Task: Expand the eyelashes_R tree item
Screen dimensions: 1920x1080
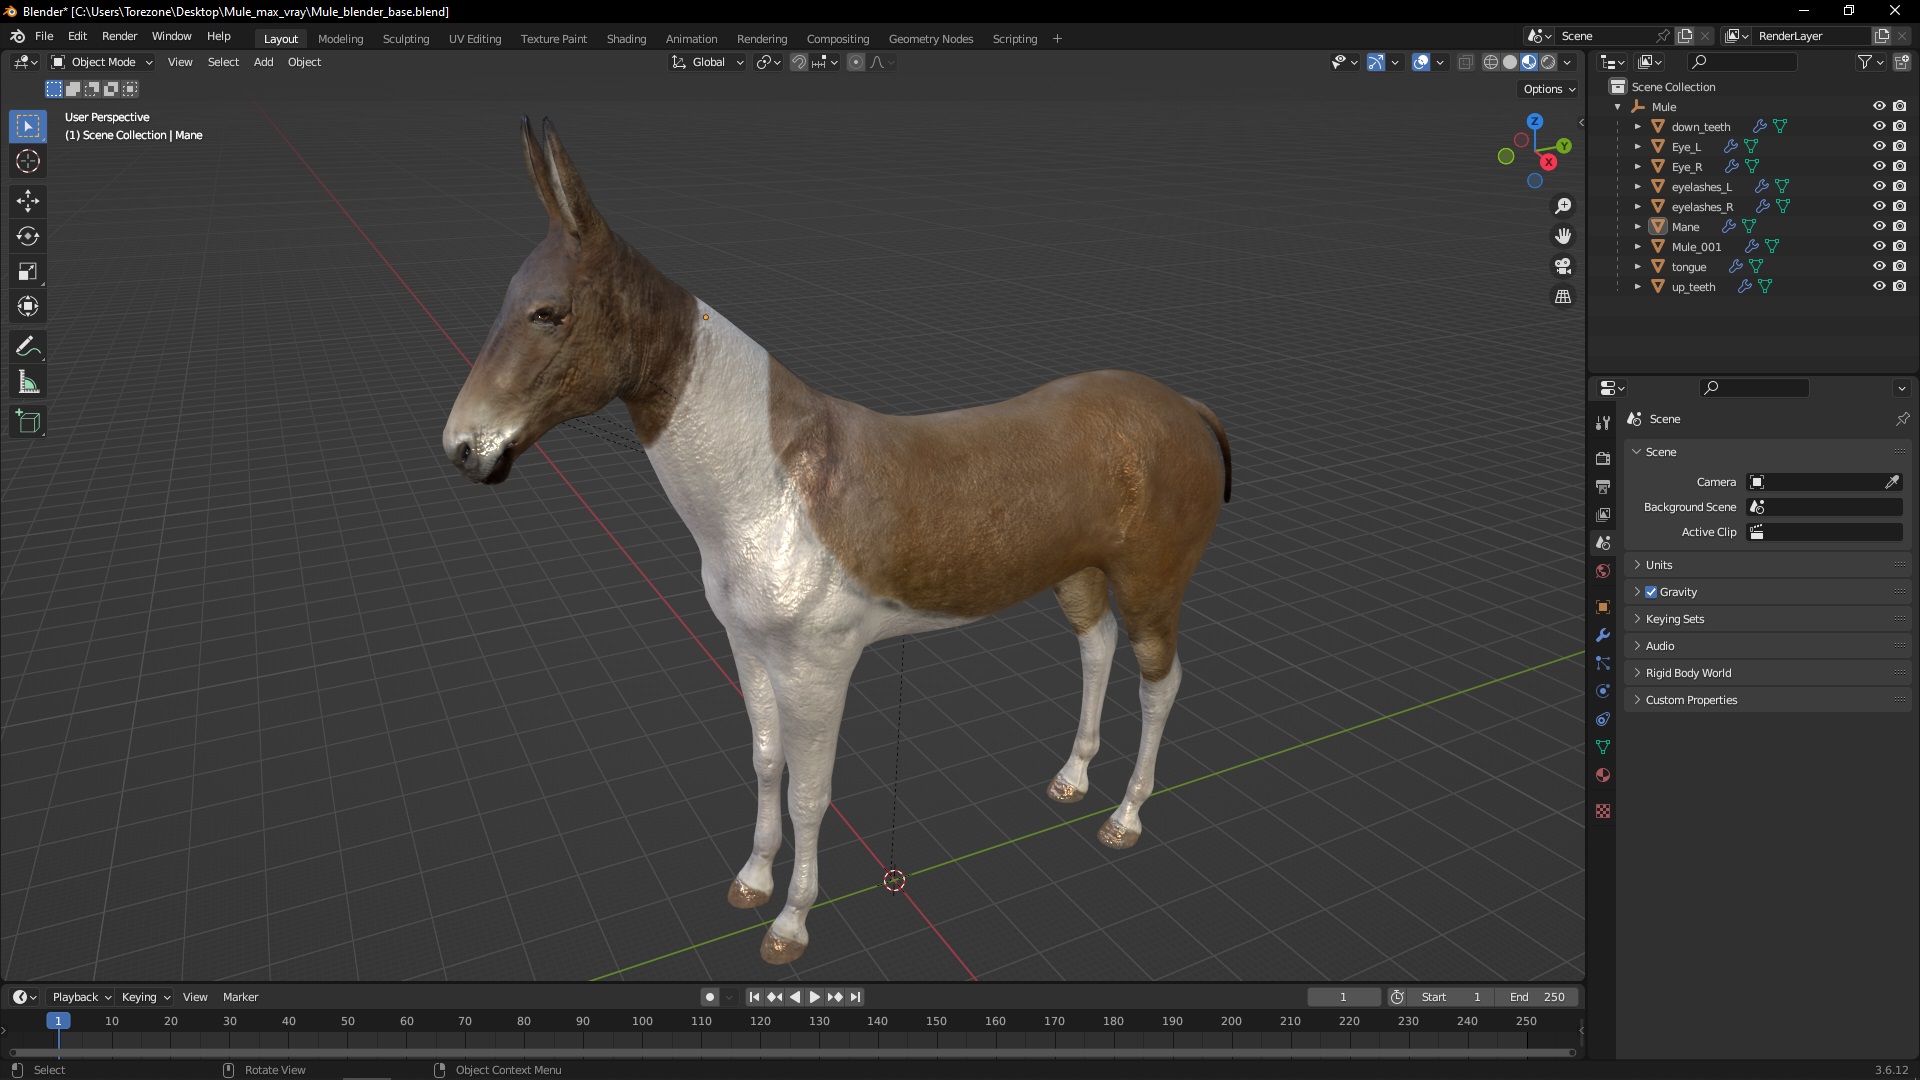Action: click(x=1637, y=207)
